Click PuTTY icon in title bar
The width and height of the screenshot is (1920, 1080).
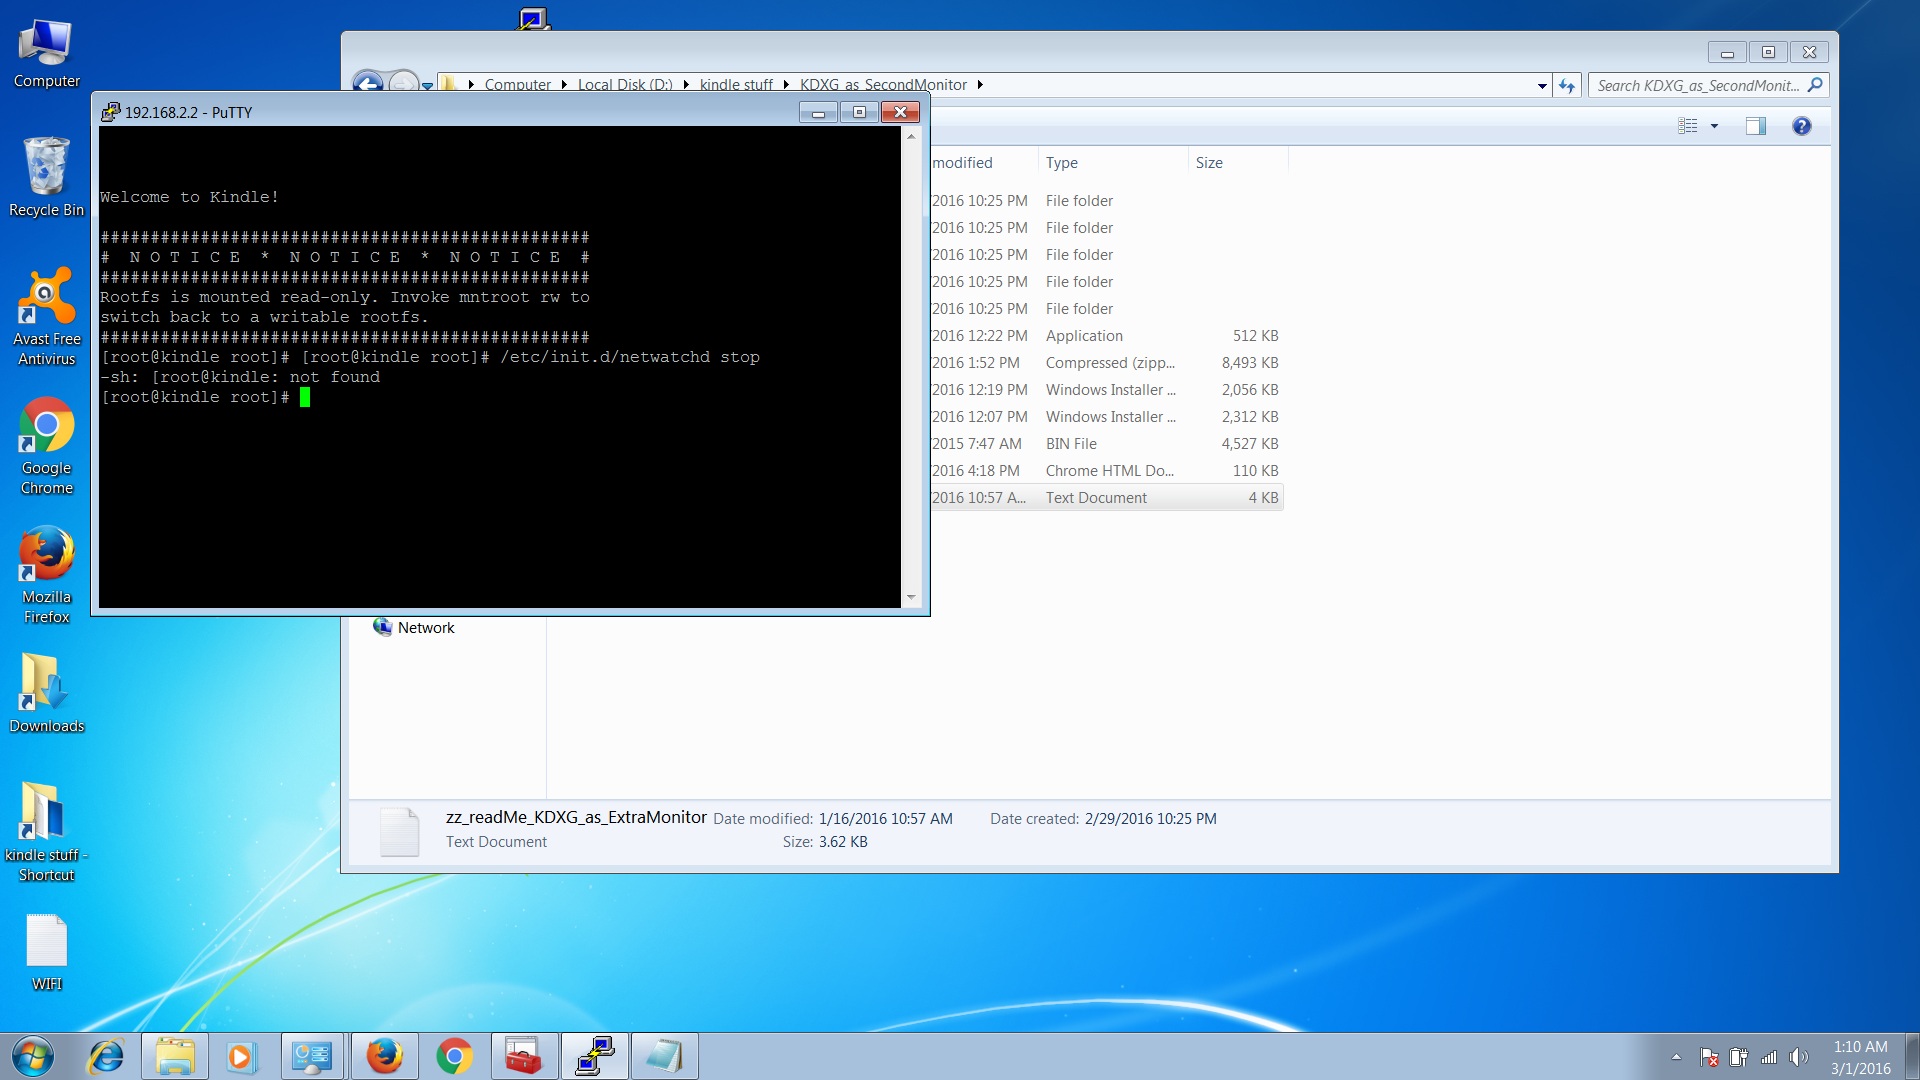(110, 112)
